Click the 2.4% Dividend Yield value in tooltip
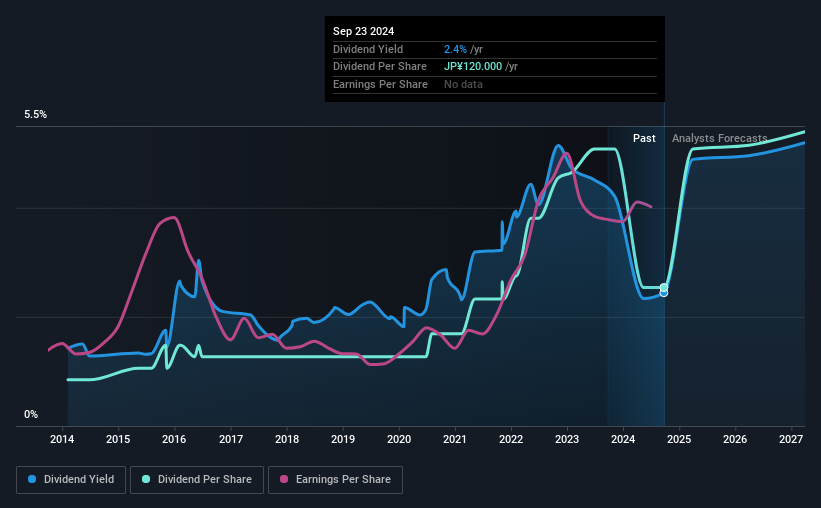Image resolution: width=821 pixels, height=508 pixels. point(455,49)
